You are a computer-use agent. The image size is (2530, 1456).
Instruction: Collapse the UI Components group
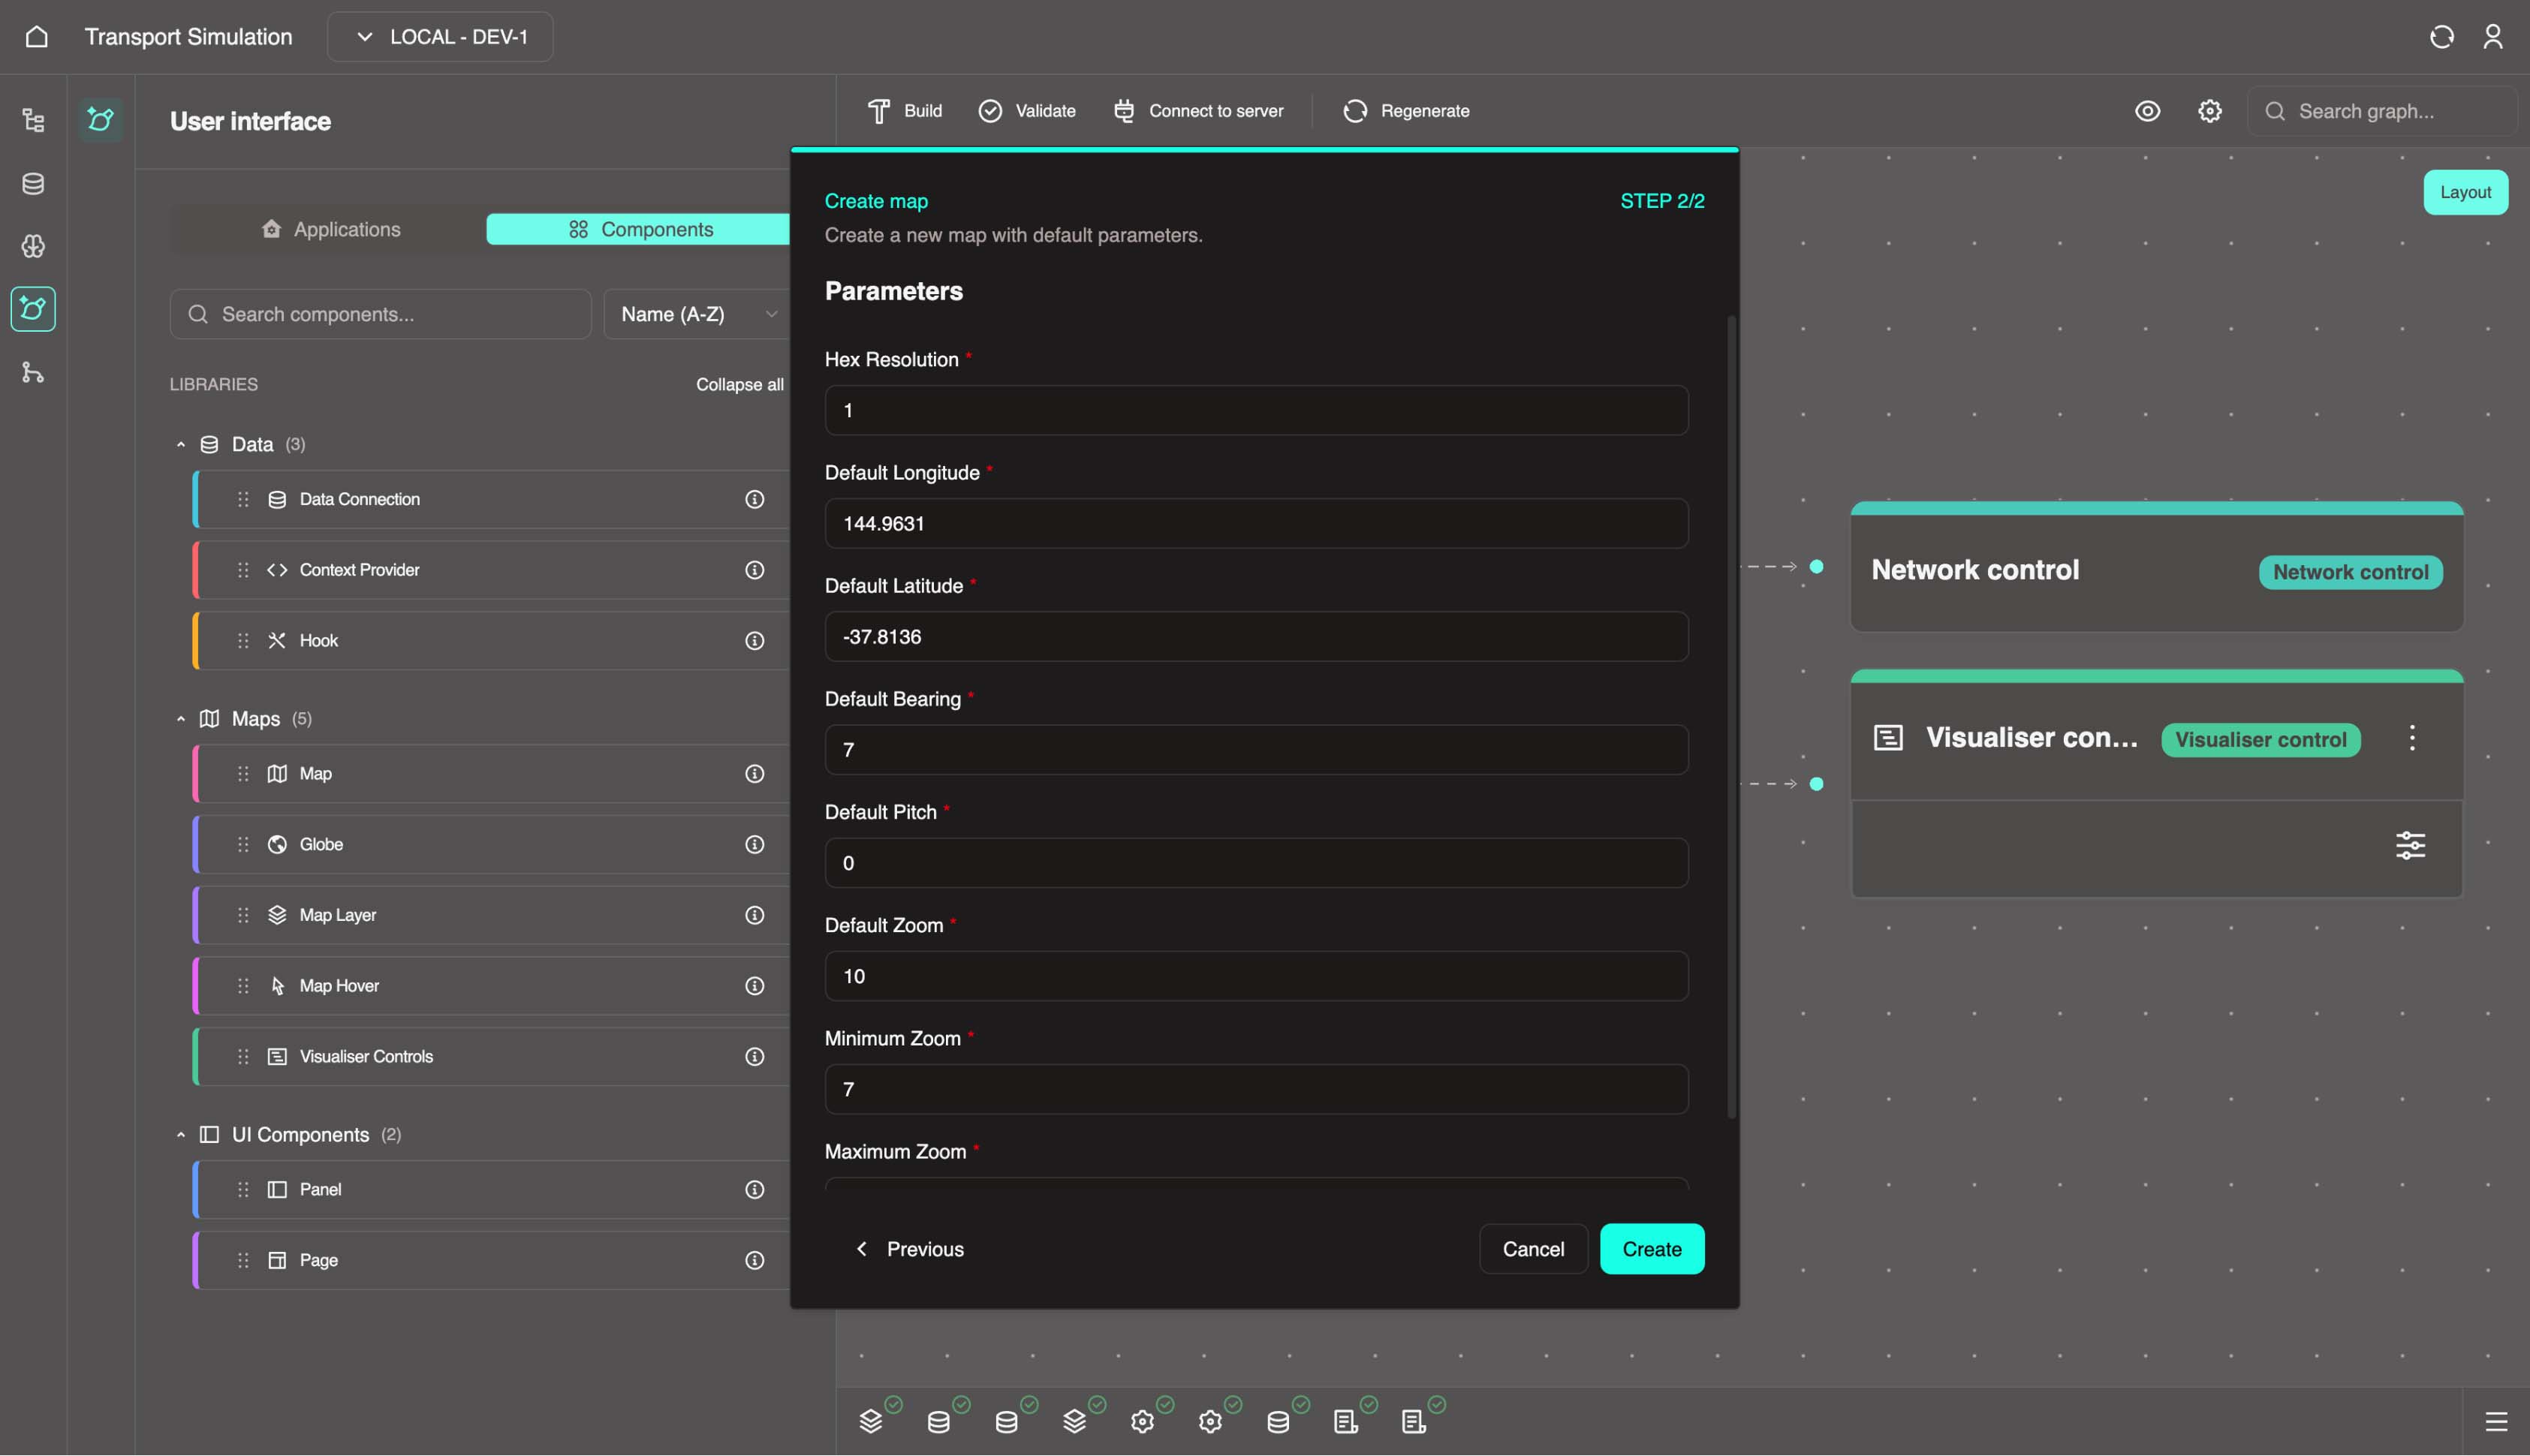(180, 1135)
